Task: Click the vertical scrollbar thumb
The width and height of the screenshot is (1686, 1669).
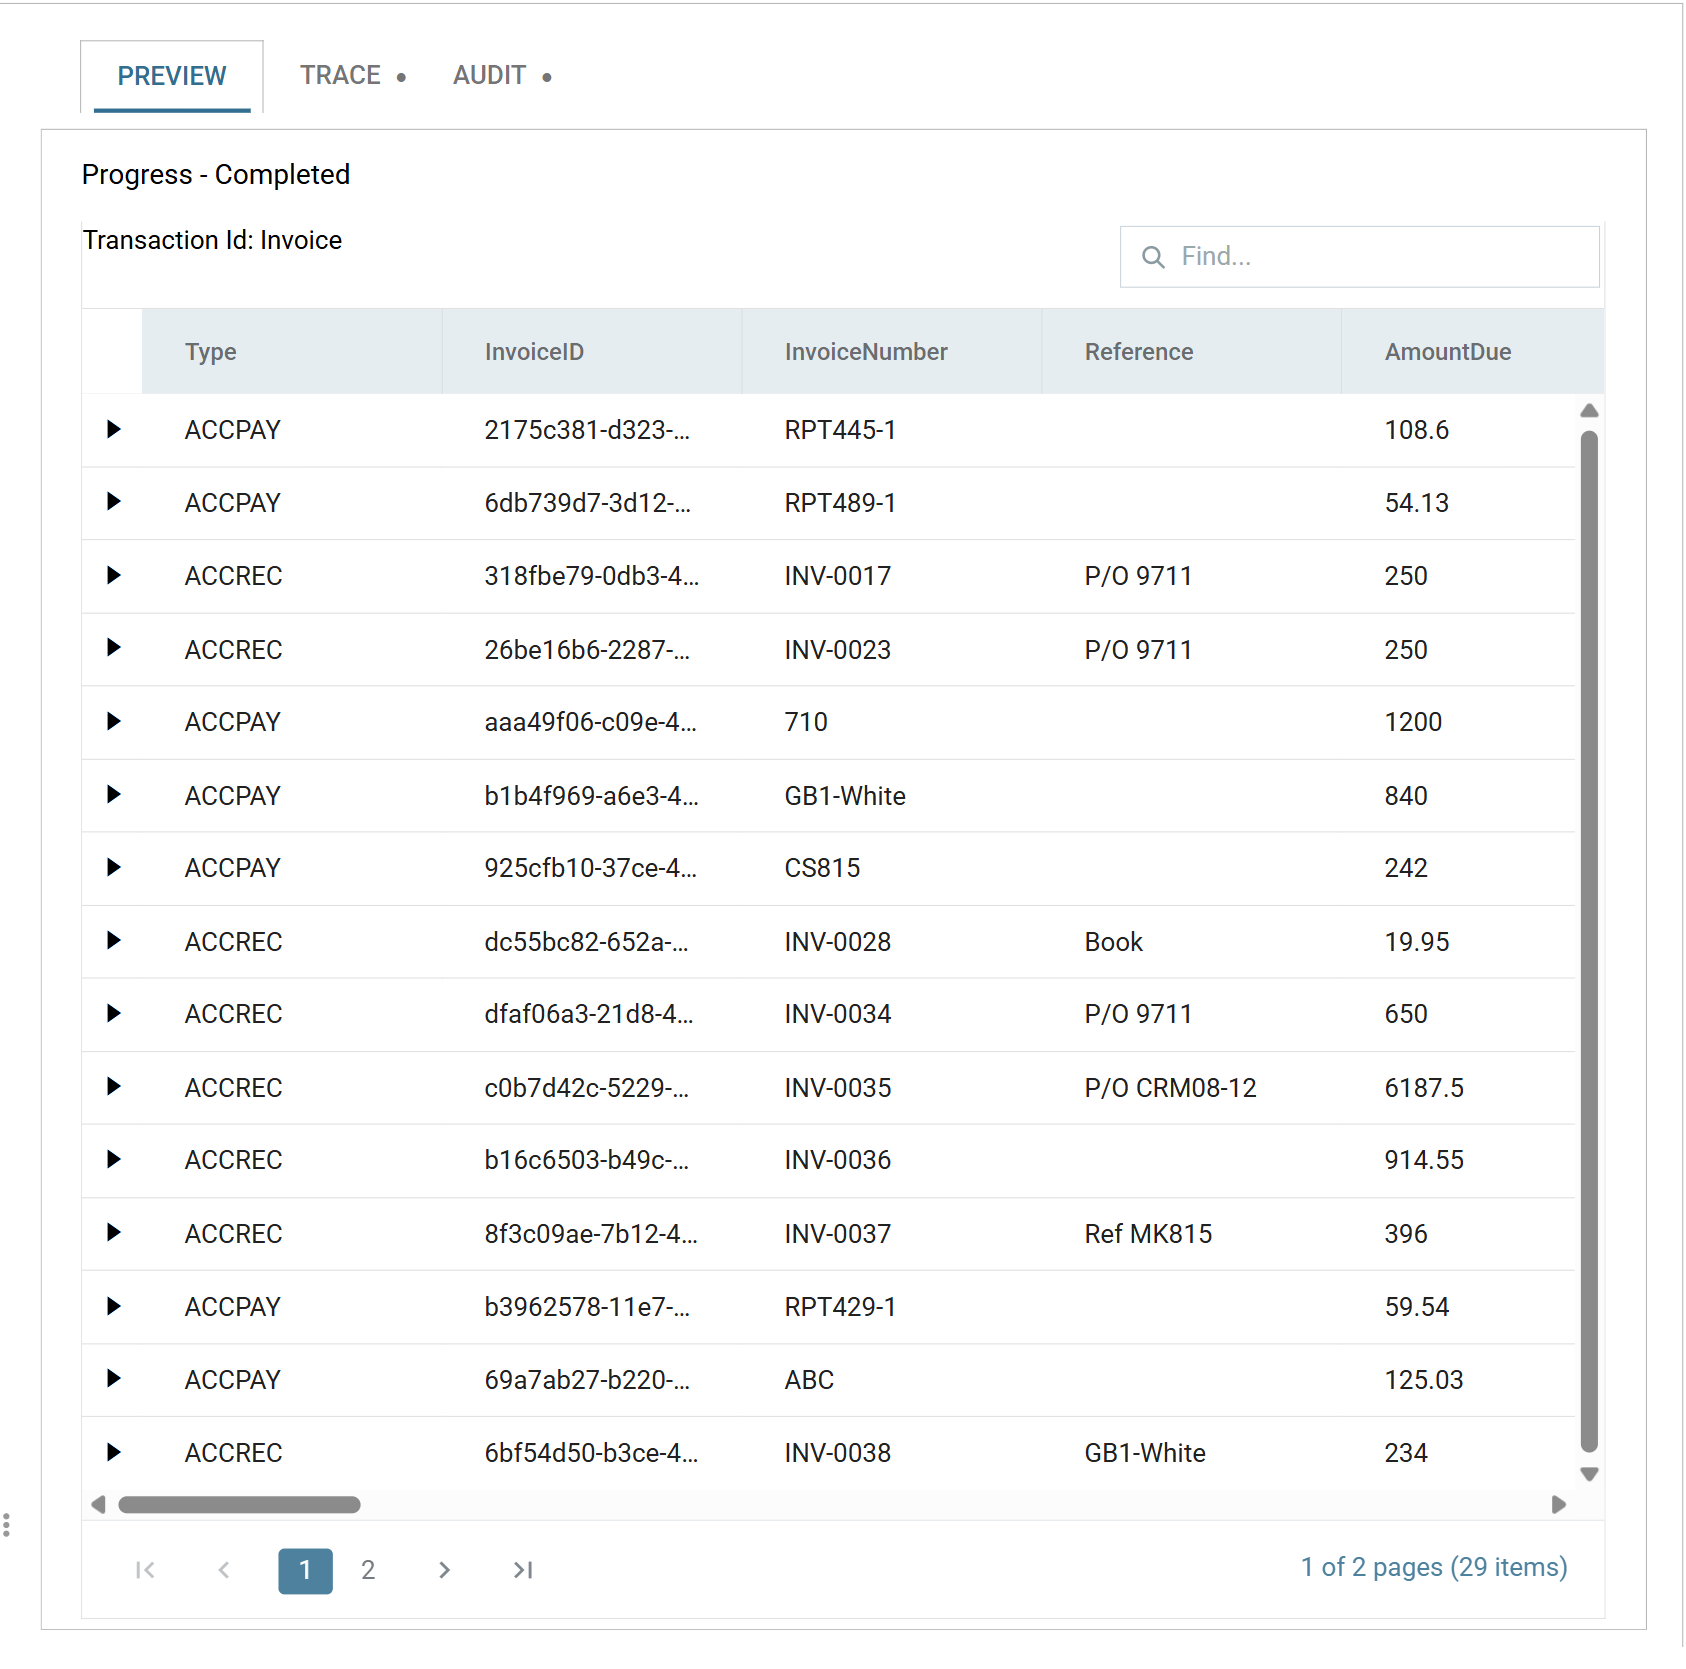Action: [x=1589, y=941]
